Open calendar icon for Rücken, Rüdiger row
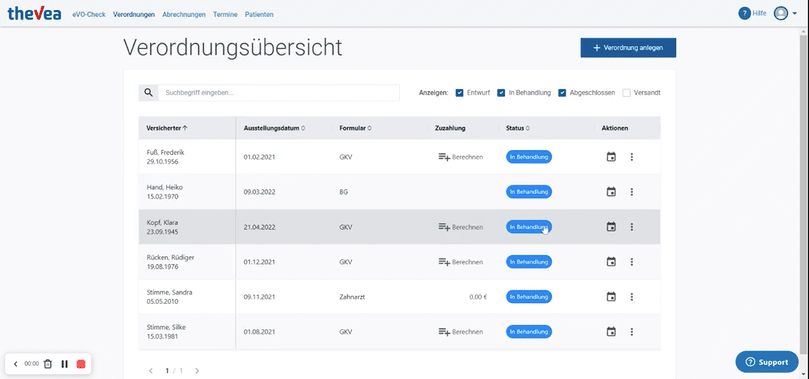Image resolution: width=809 pixels, height=379 pixels. click(x=611, y=262)
